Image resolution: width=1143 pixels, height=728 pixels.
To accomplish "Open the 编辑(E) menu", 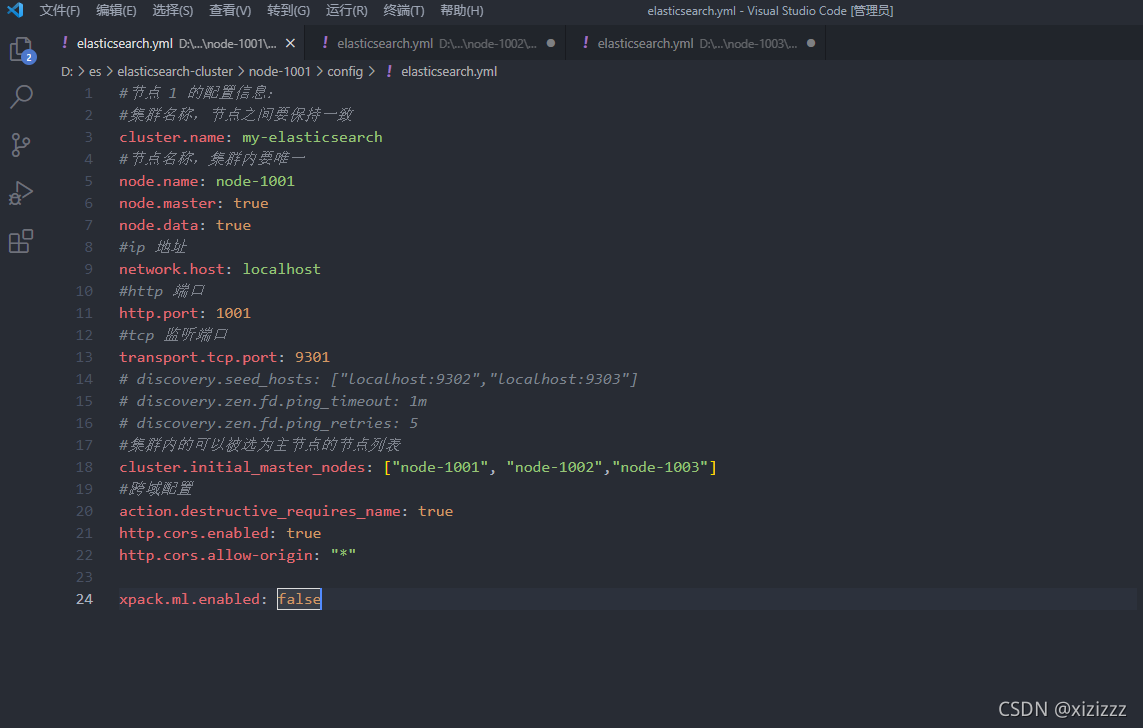I will pos(116,10).
